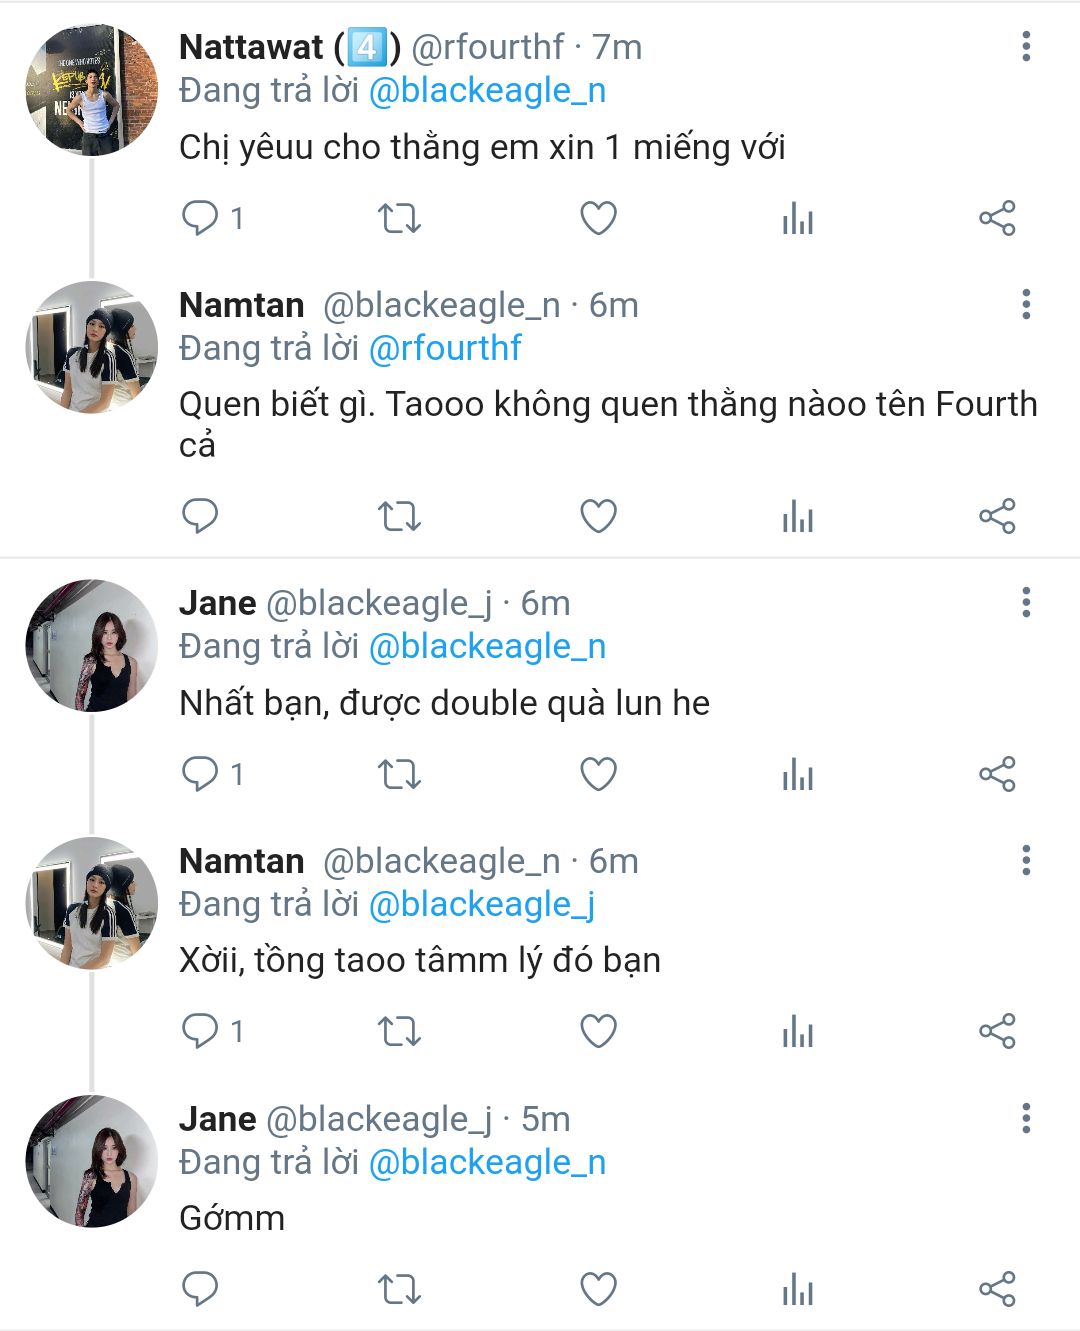The image size is (1080, 1331).
Task: Open Nattawat's profile avatar
Action: pos(92,90)
